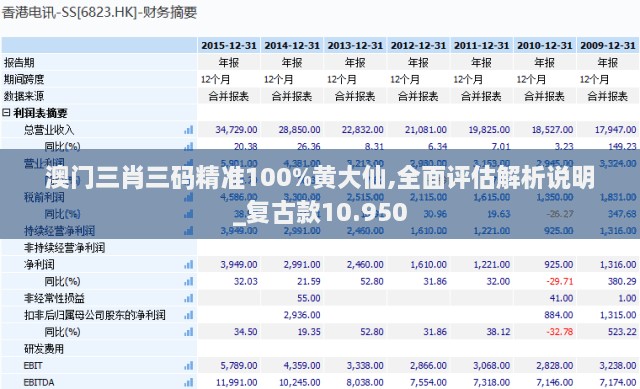Click the EBIT value 4,359.00
Image resolution: width=640 pixels, height=389 pixels.
pyautogui.click(x=302, y=365)
